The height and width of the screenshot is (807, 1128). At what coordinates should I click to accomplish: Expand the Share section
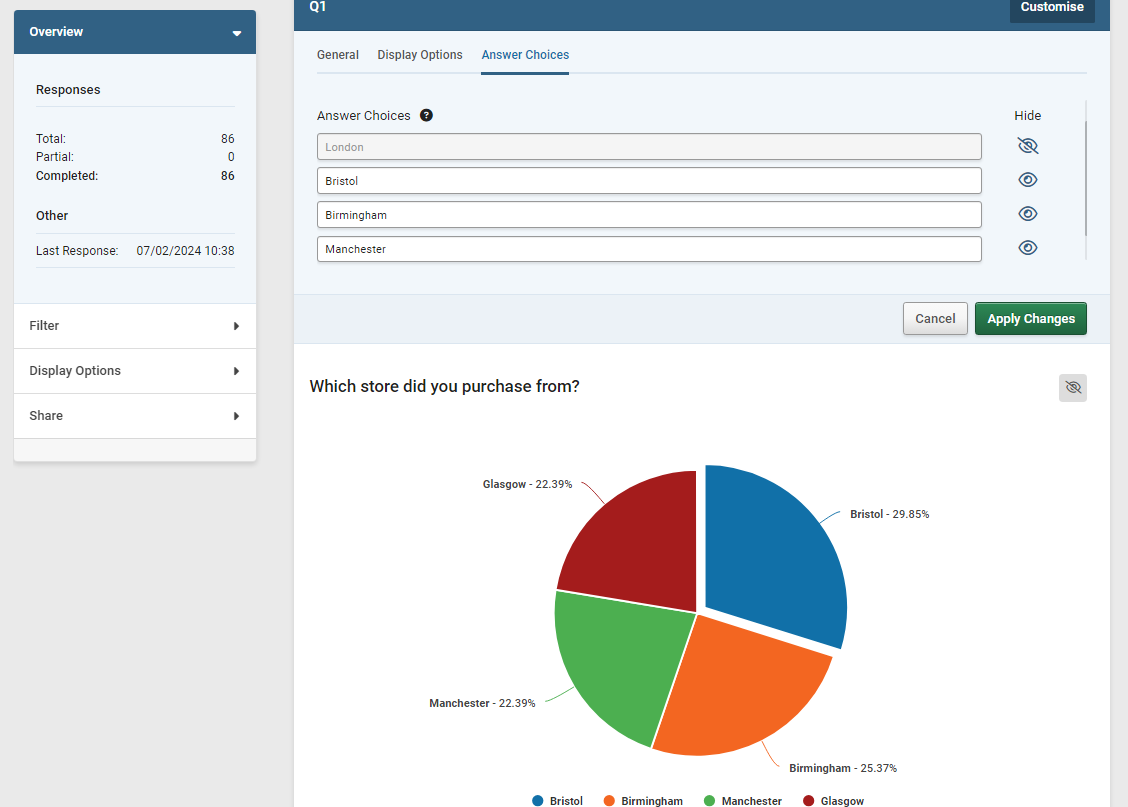click(x=135, y=415)
